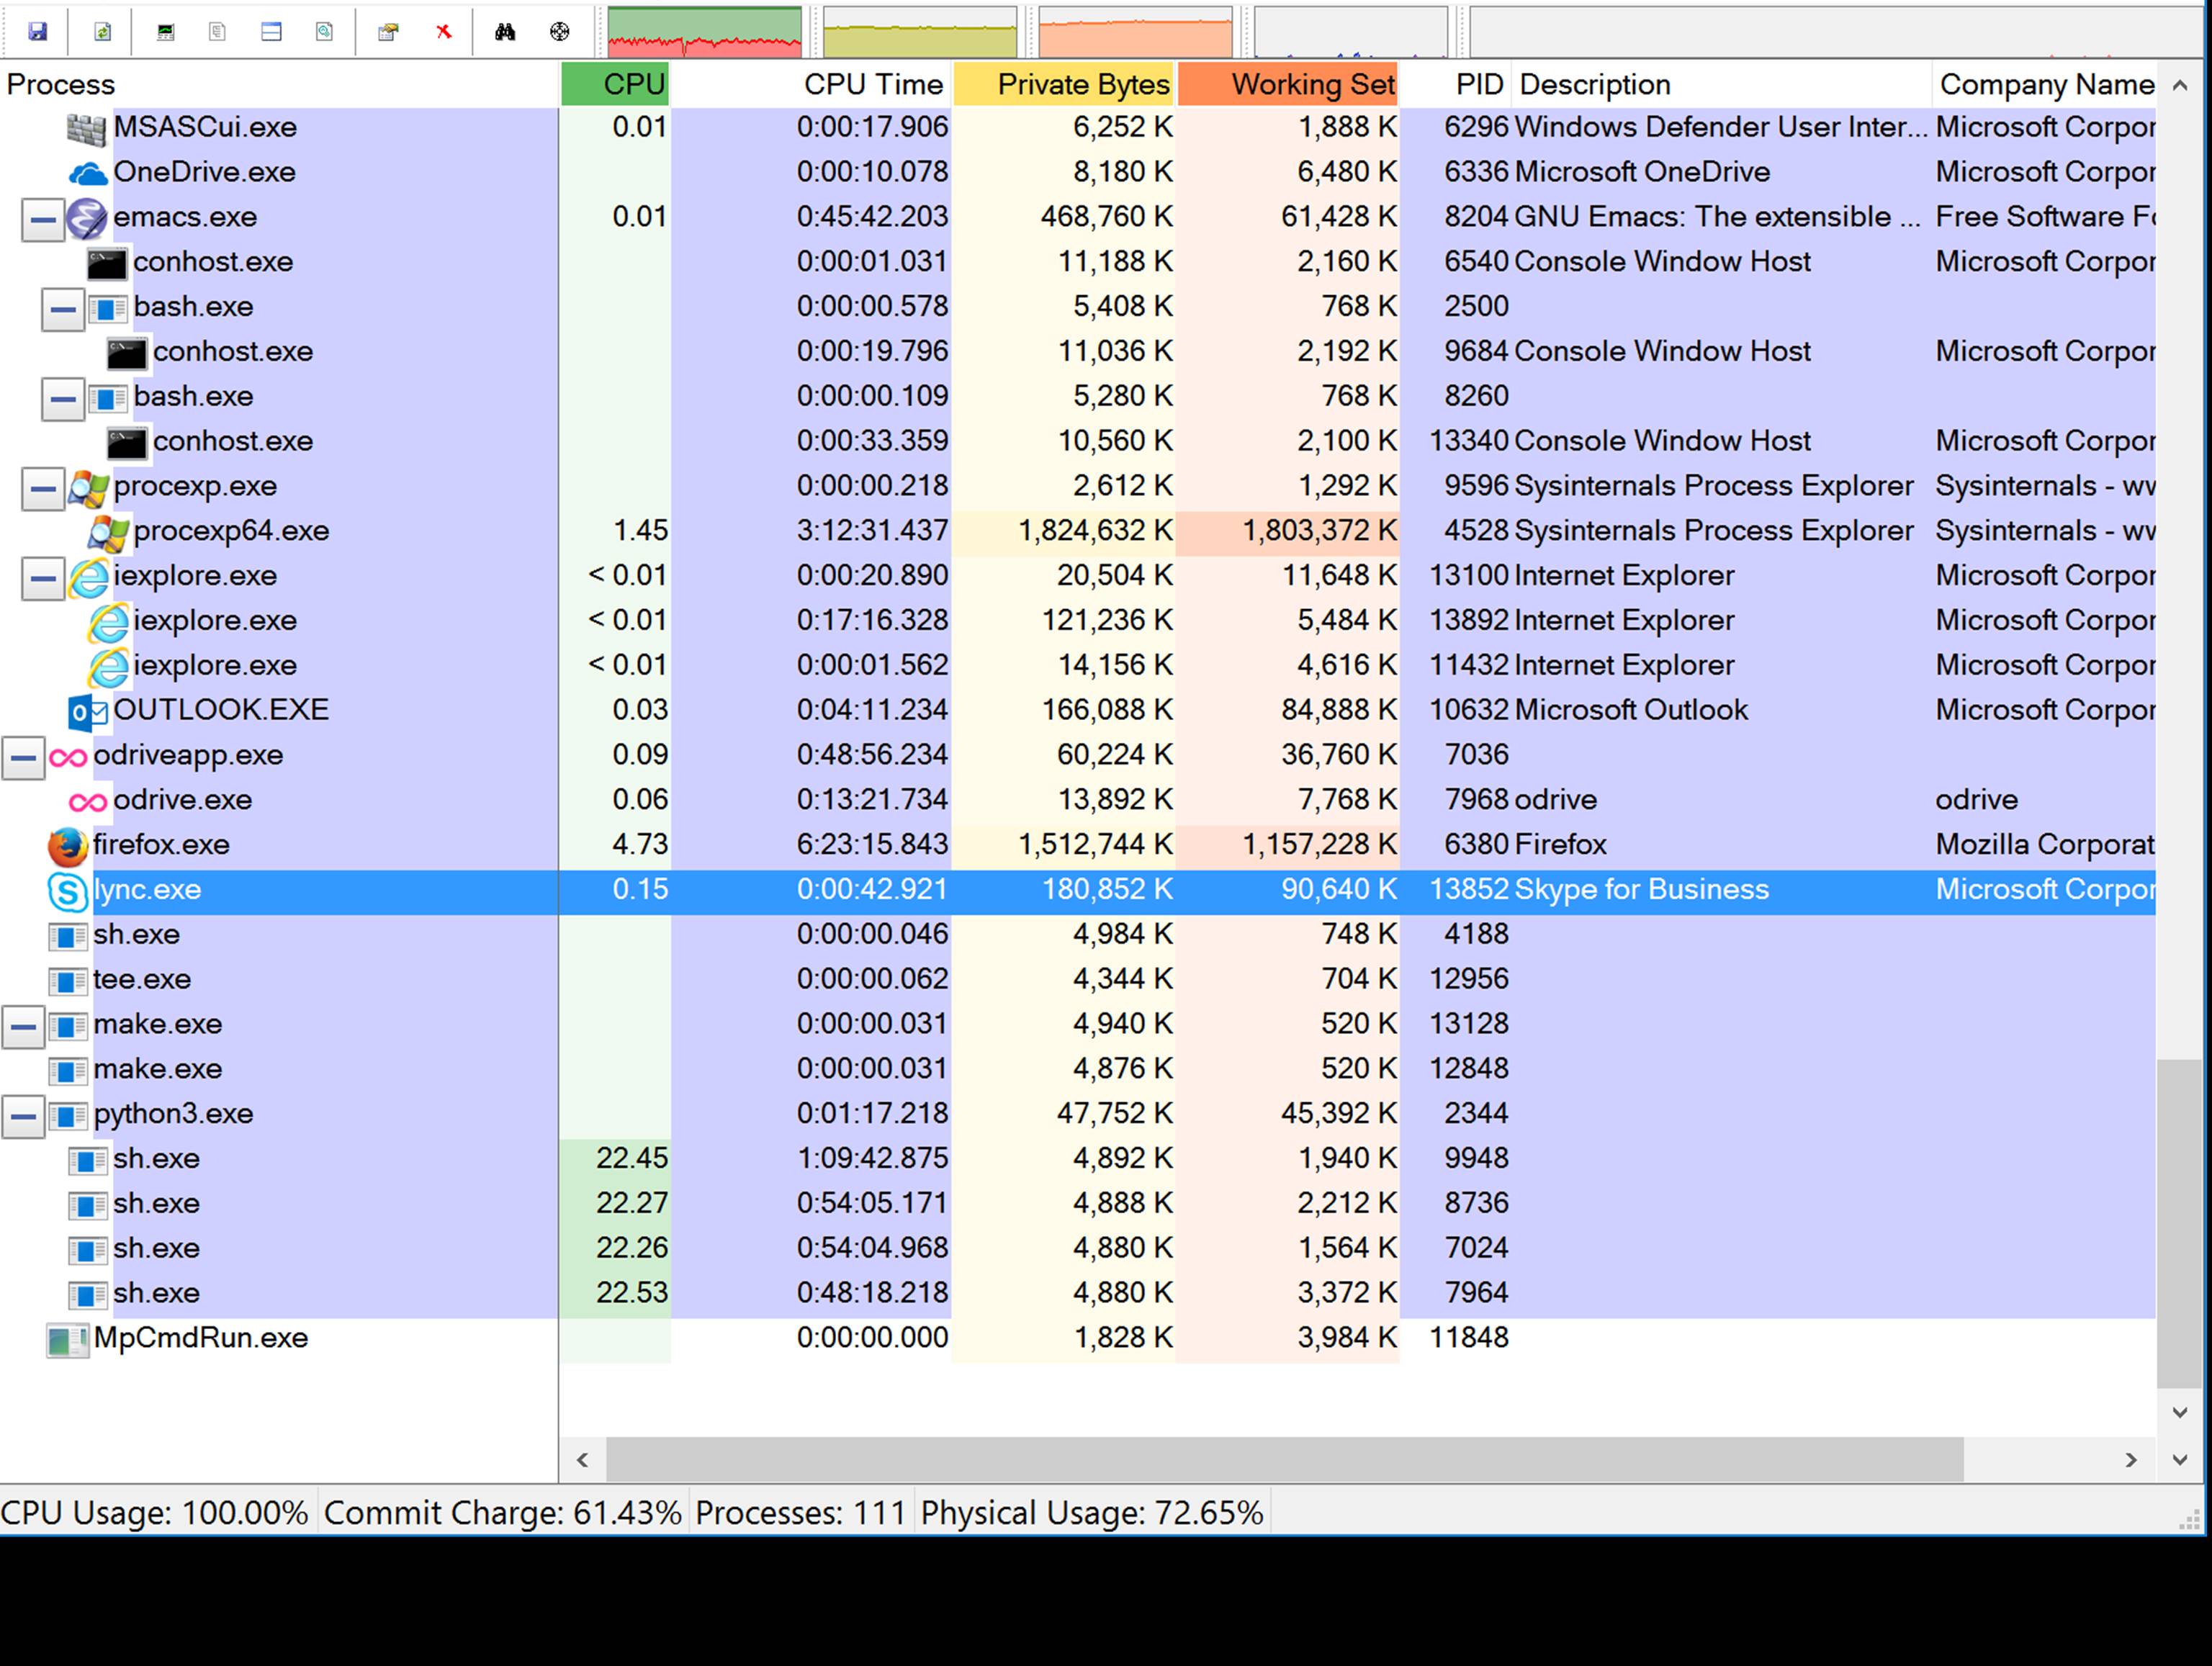Select the Find Window's Process crosshair icon
The image size is (2212, 1666).
[560, 32]
